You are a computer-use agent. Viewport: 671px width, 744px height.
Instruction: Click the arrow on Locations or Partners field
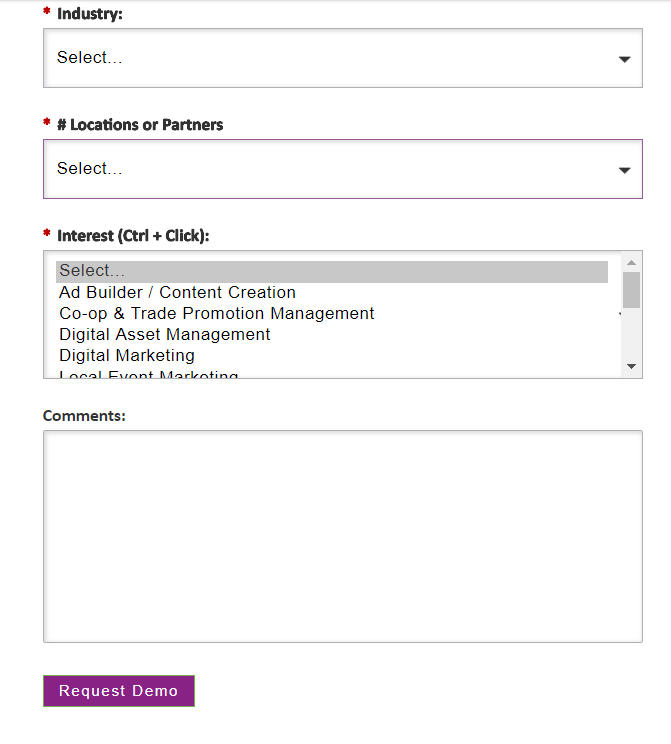tap(624, 170)
